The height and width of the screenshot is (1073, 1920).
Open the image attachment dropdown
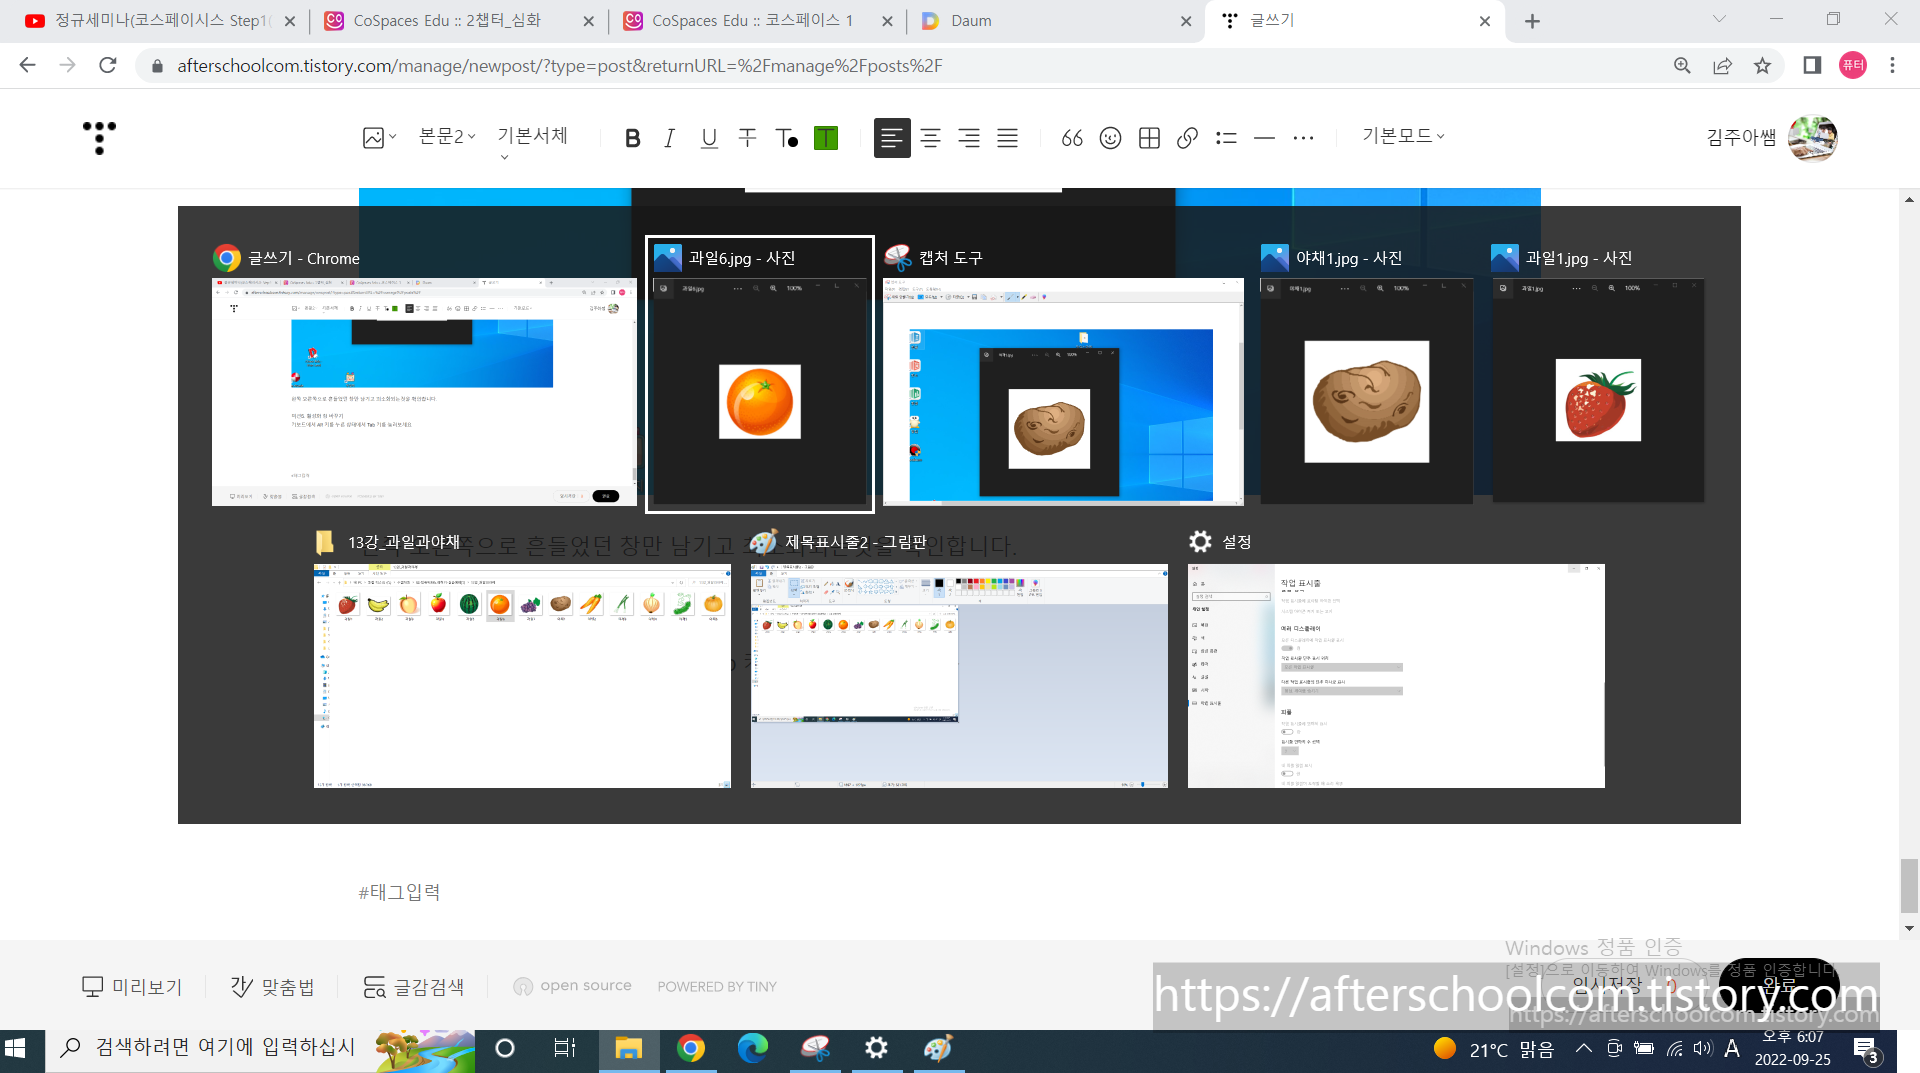coord(379,137)
